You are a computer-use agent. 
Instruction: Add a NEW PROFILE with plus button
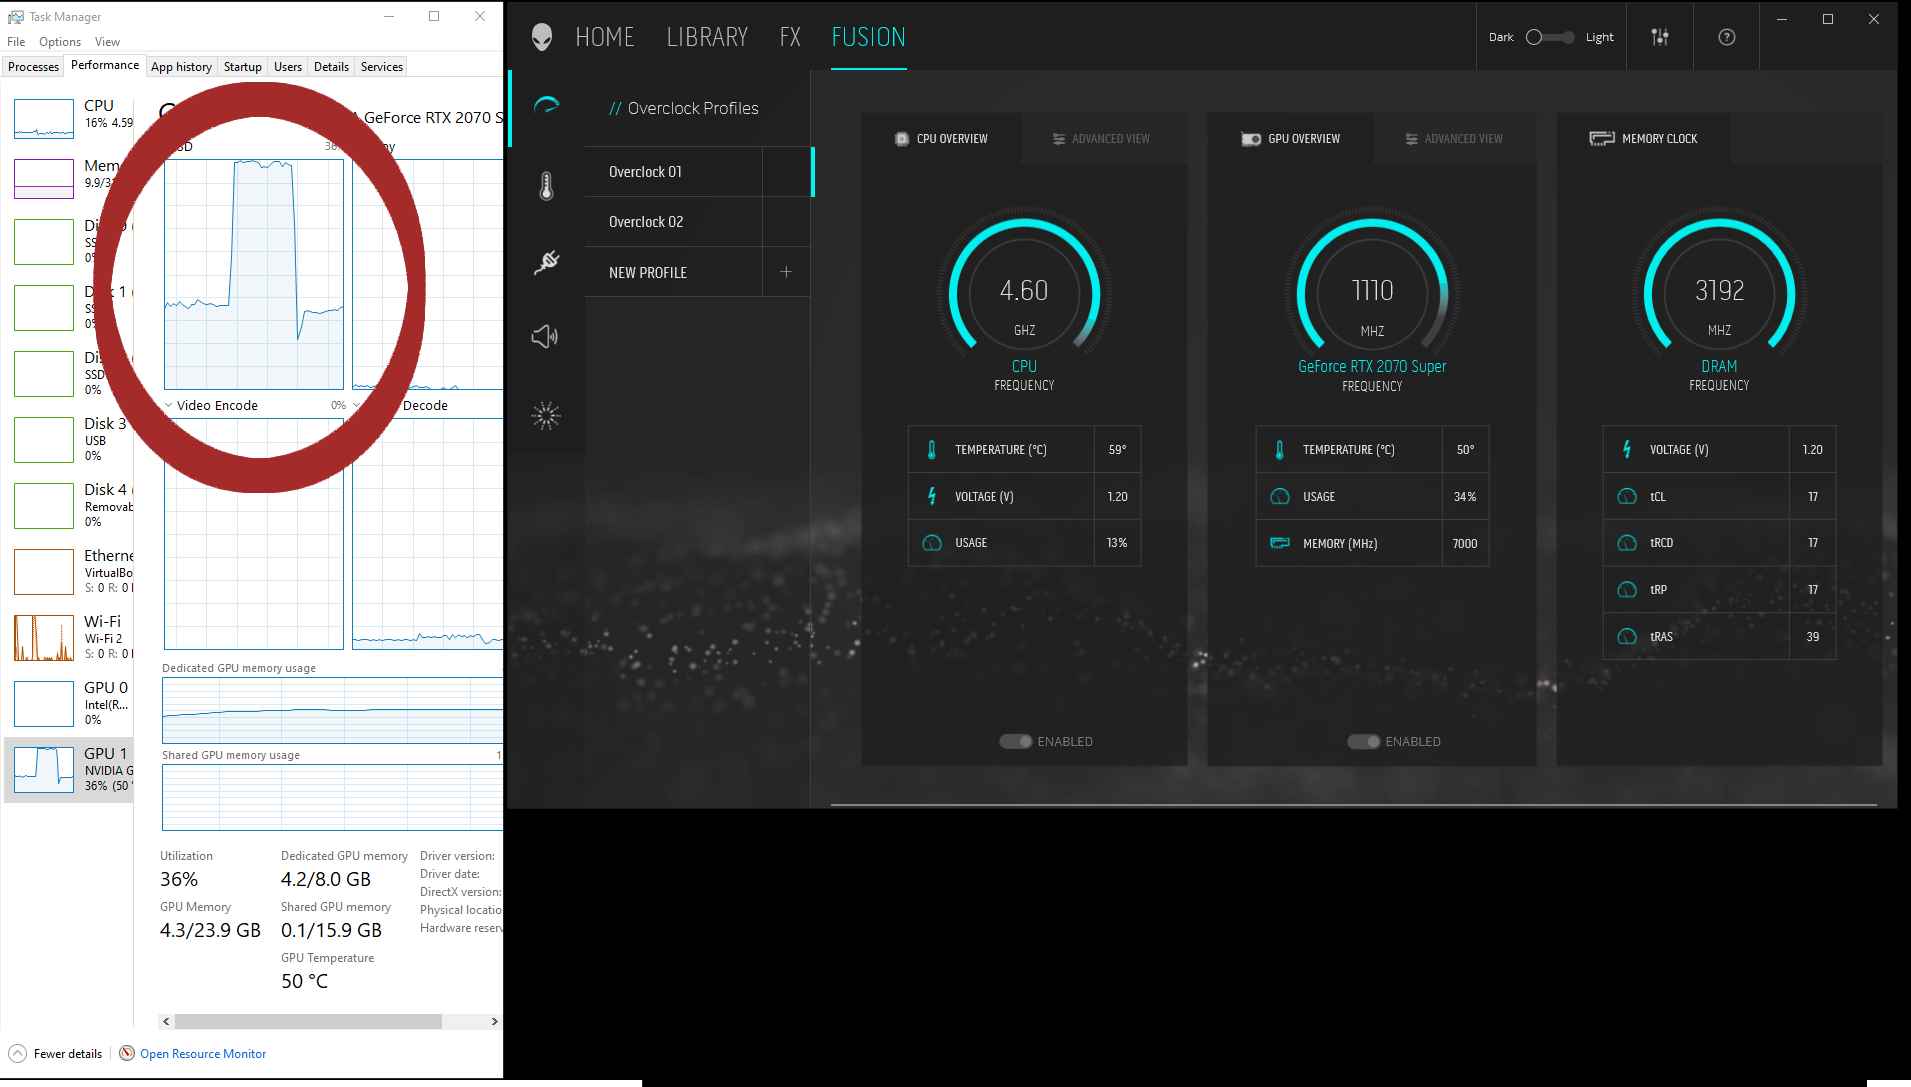786,272
